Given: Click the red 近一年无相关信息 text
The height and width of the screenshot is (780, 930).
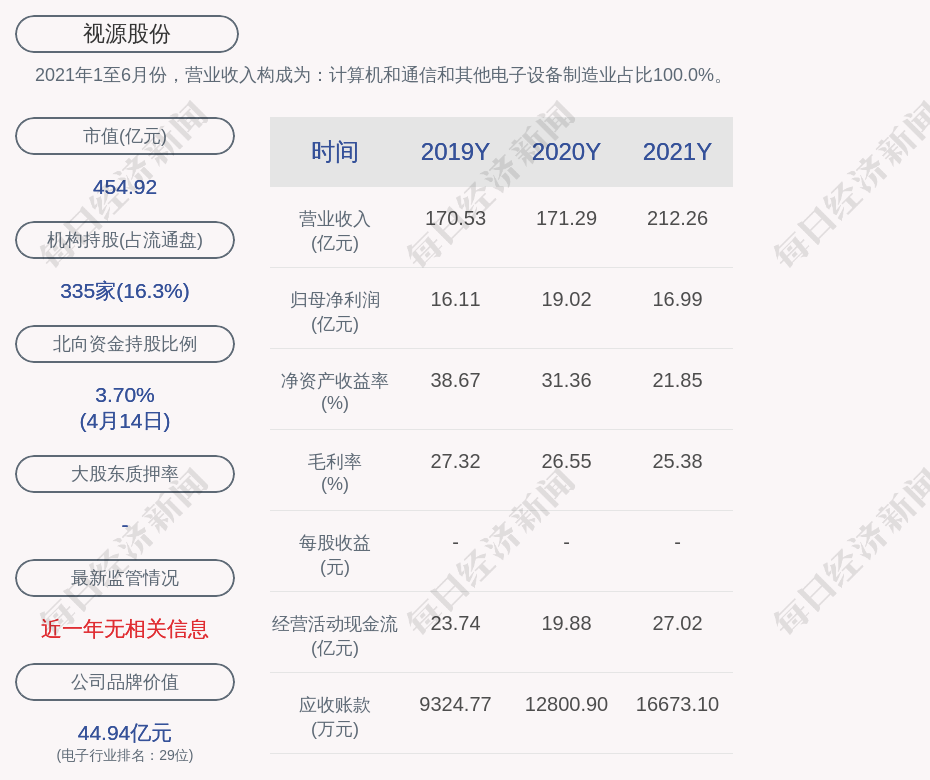Looking at the screenshot, I should (x=125, y=629).
